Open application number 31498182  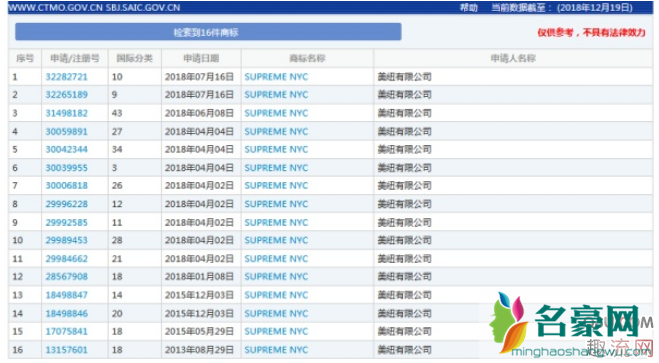click(66, 113)
